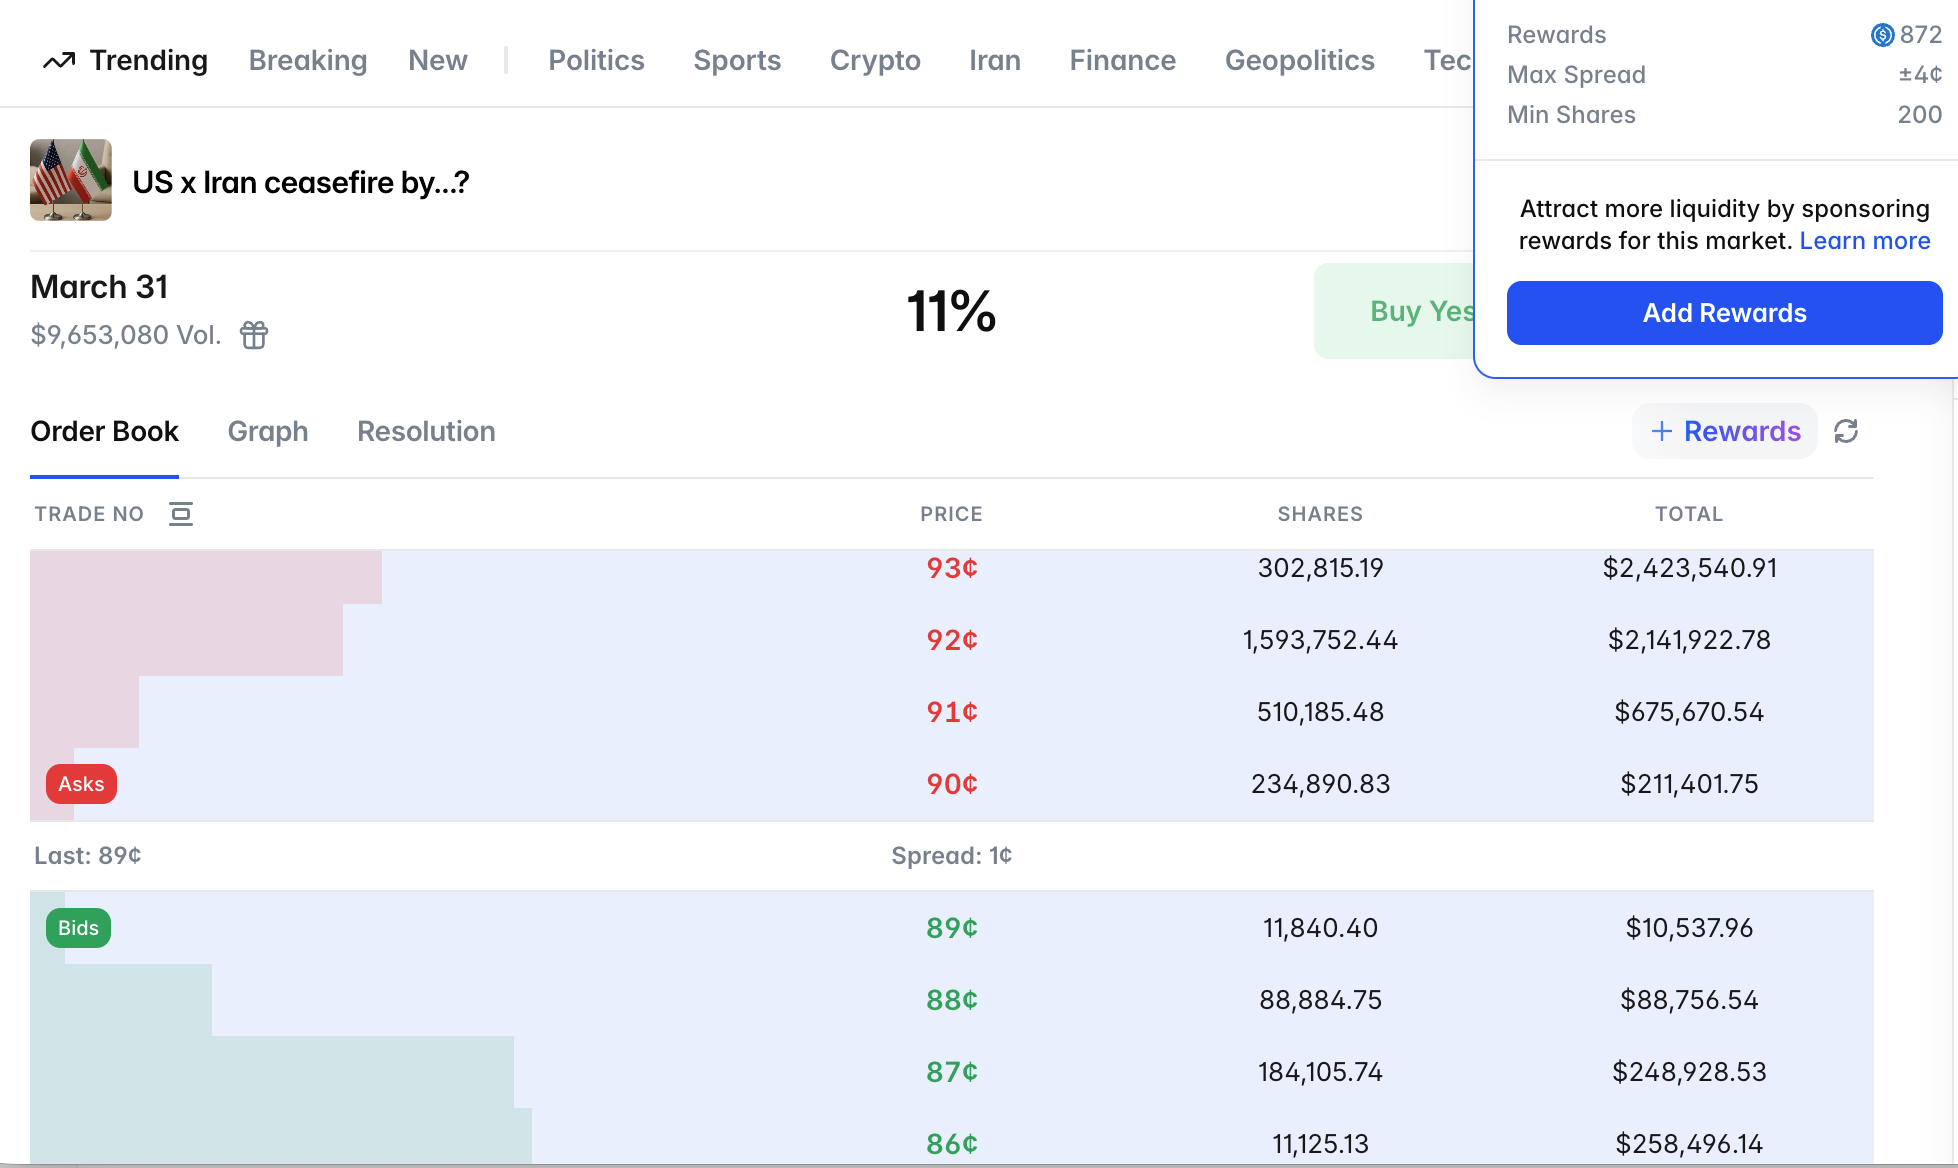This screenshot has height=1168, width=1958.
Task: Click the 89¢ bid price row
Action: 951,928
